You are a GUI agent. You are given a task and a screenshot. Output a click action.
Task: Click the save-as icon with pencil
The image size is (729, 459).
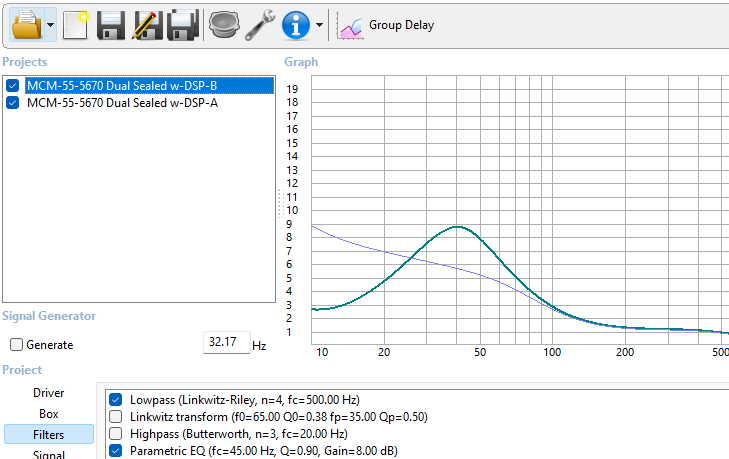146,25
